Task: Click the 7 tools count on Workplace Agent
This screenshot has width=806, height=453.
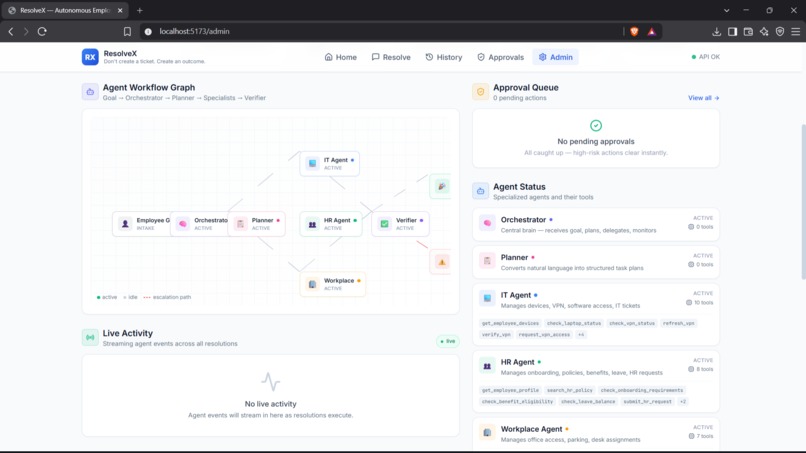Action: [701, 436]
